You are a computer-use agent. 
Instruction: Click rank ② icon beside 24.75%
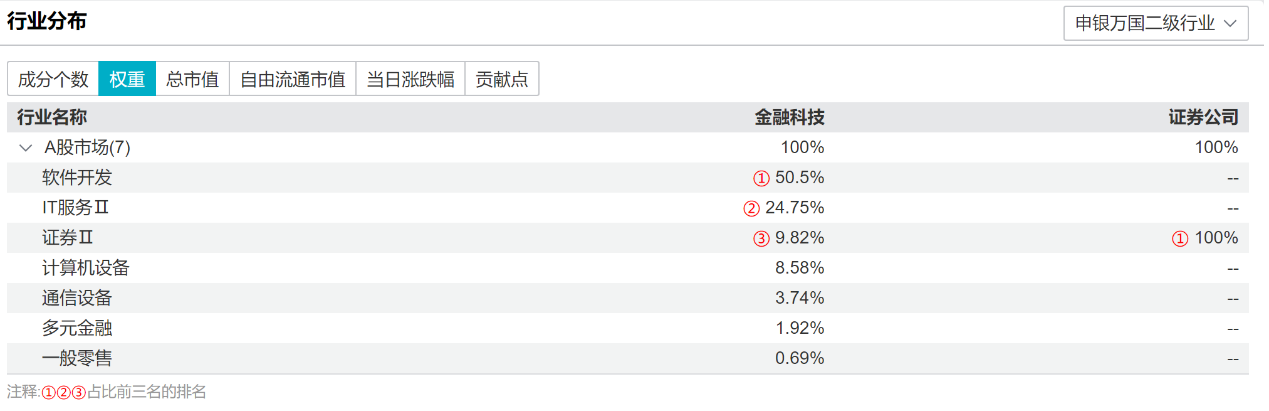(x=751, y=208)
